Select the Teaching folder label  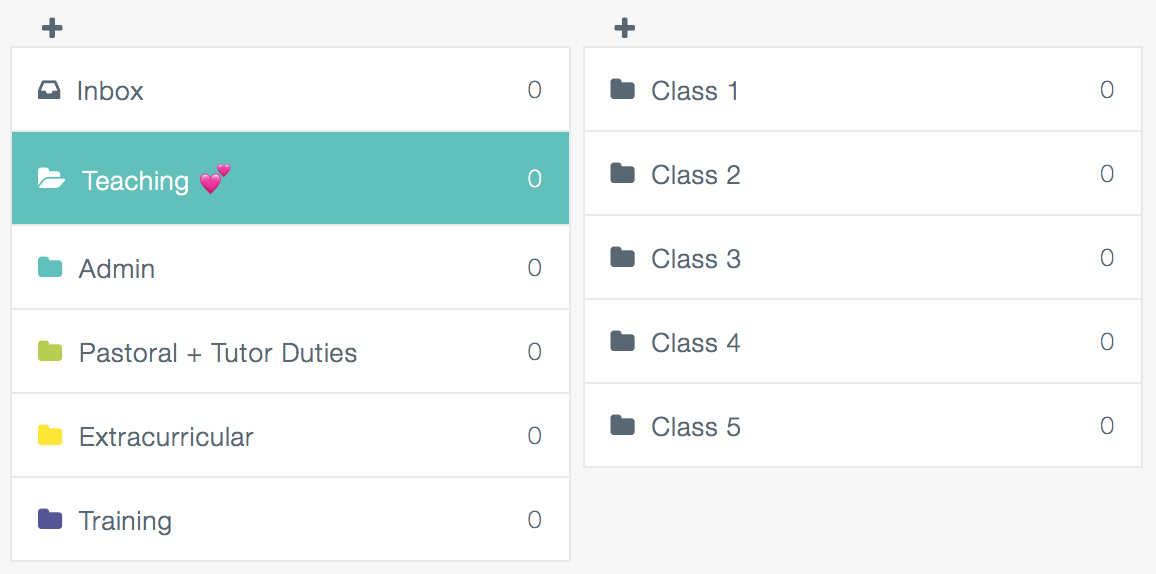(x=135, y=181)
